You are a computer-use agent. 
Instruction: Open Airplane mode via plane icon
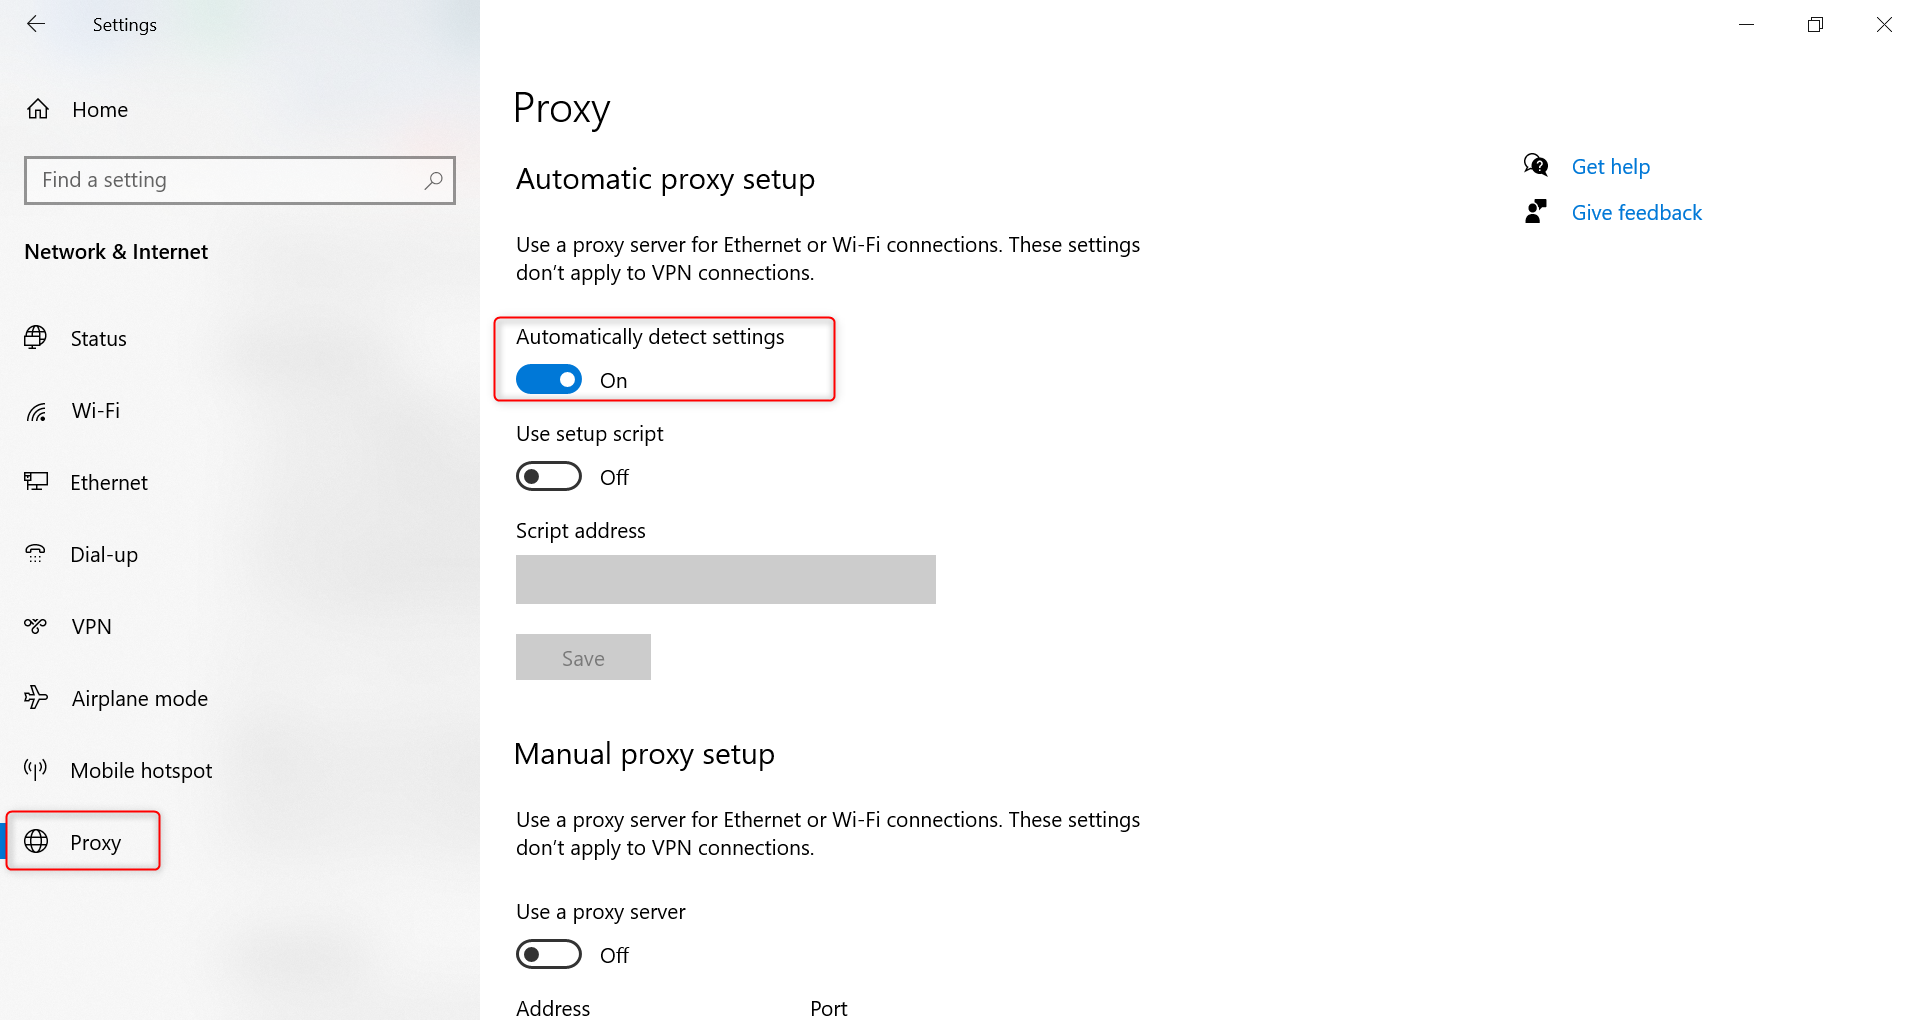pos(36,698)
